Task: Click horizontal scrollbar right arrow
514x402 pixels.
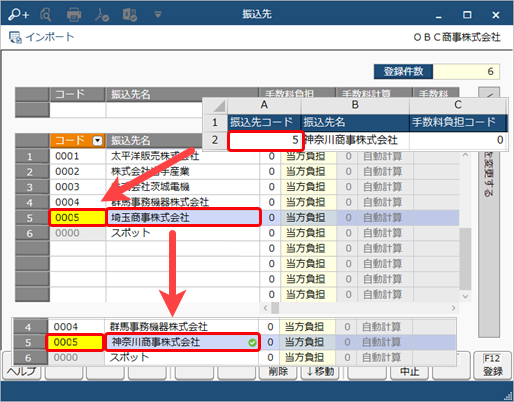Action: tap(453, 308)
